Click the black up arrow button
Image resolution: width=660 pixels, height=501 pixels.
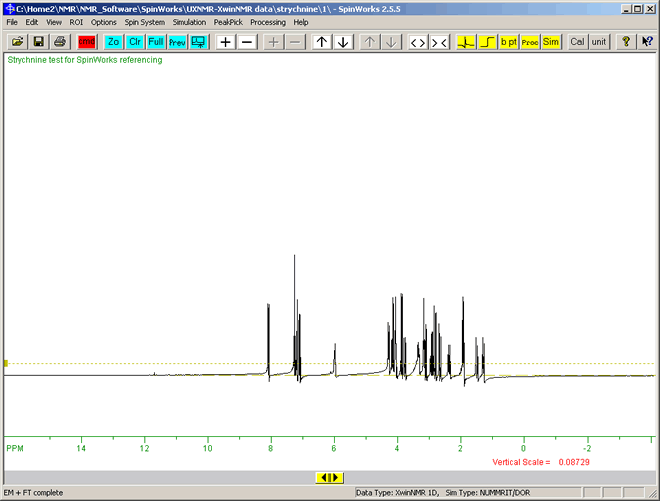click(322, 42)
